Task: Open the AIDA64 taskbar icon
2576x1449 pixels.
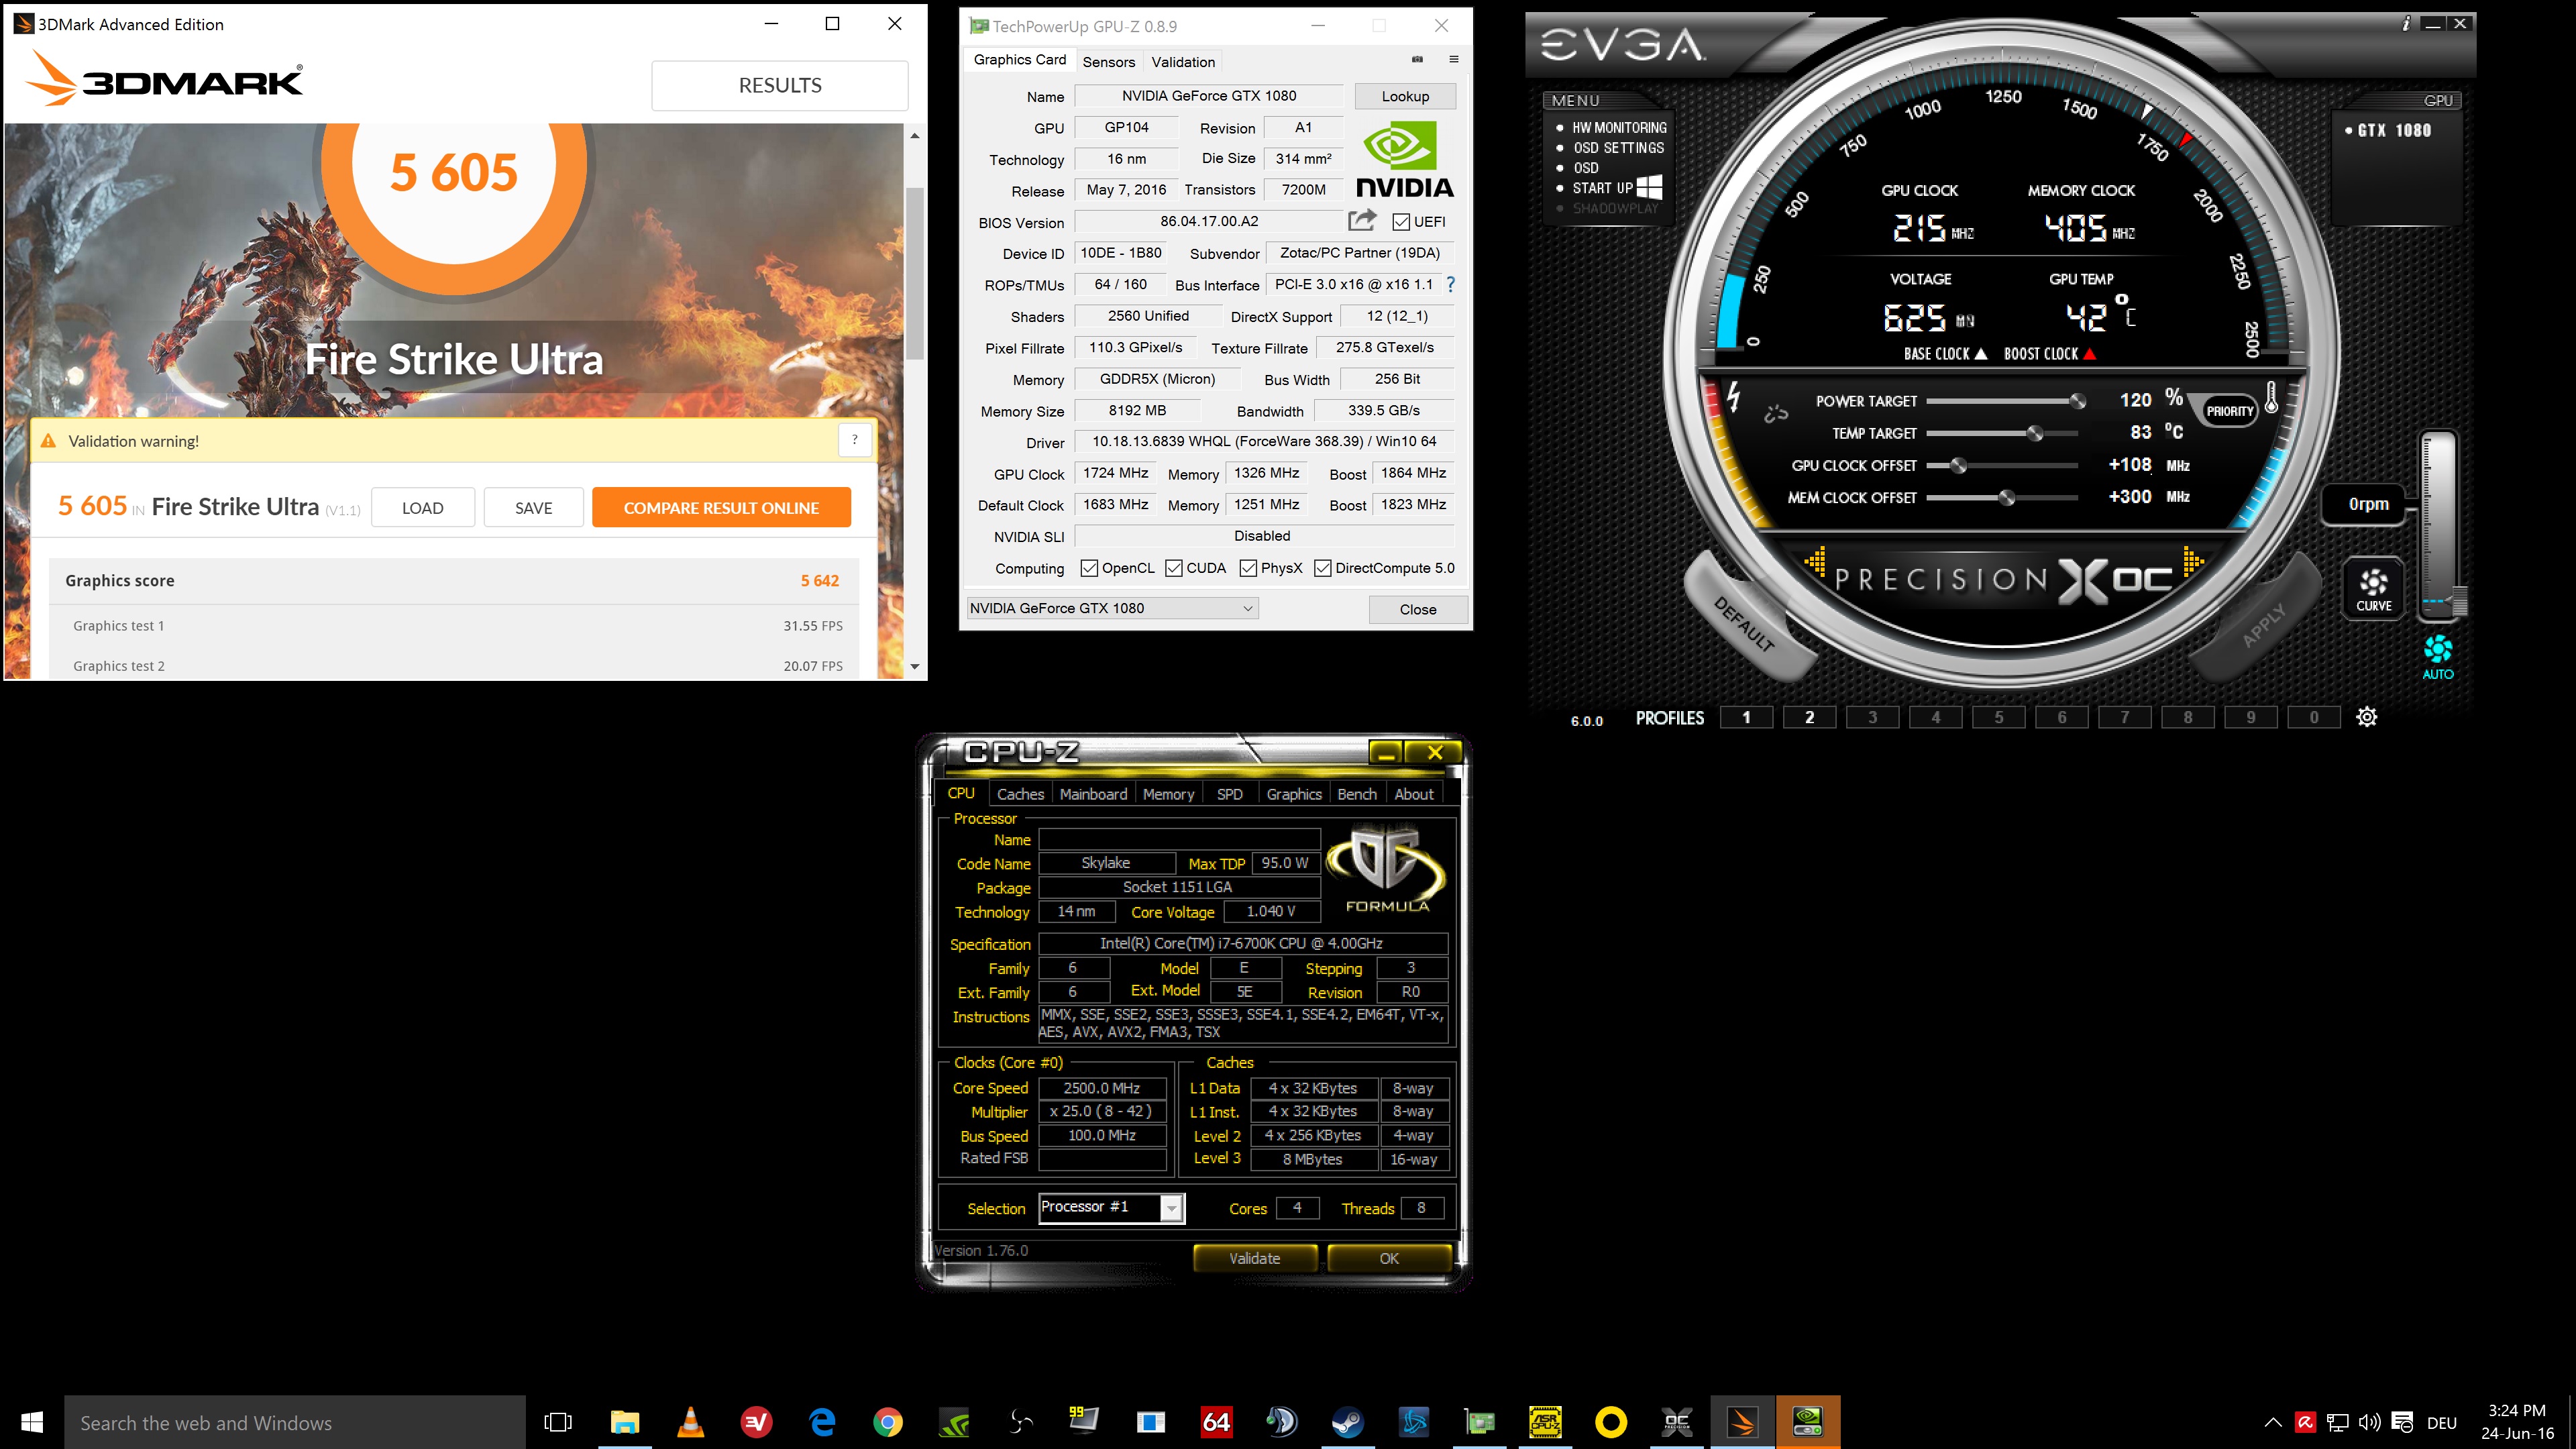Action: tap(1216, 1421)
